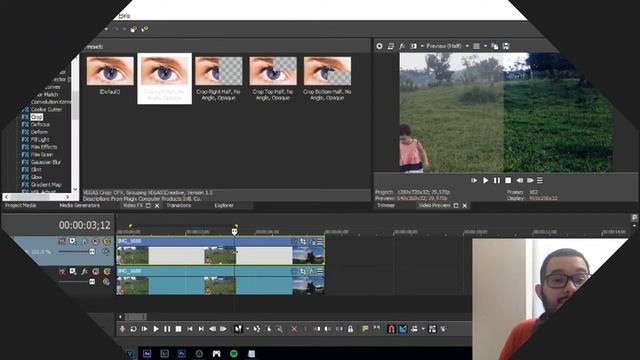Switch to the Explorer tab

pos(224,205)
